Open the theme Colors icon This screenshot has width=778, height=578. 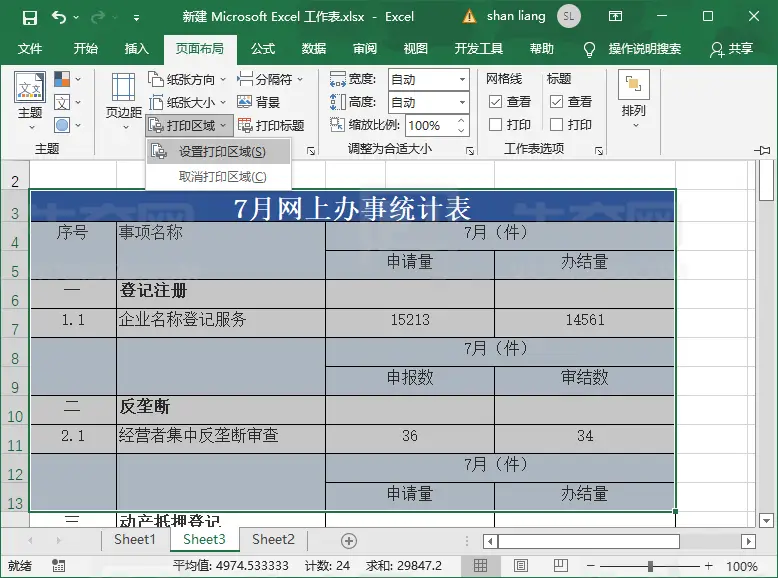coord(62,79)
